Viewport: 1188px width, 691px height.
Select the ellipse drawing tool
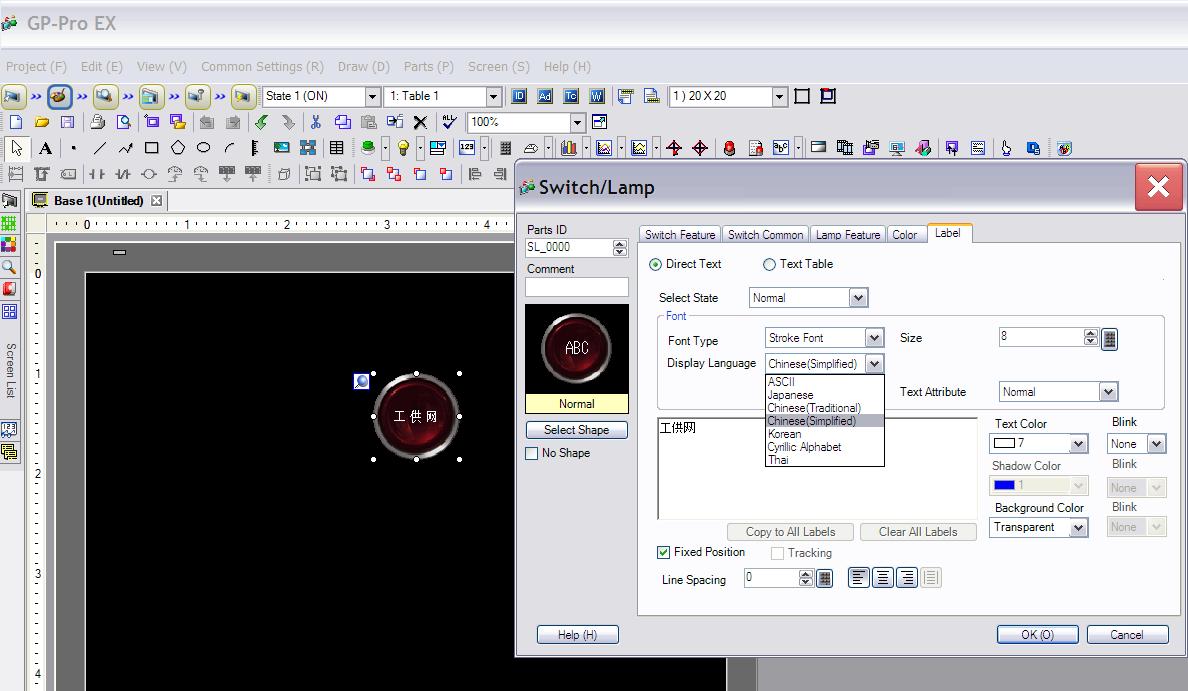pos(203,148)
